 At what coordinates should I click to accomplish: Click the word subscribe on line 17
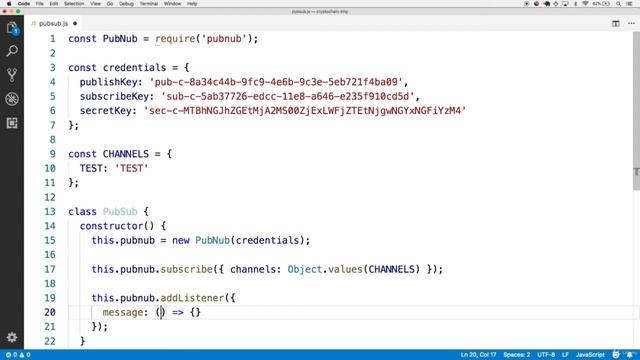[187, 269]
